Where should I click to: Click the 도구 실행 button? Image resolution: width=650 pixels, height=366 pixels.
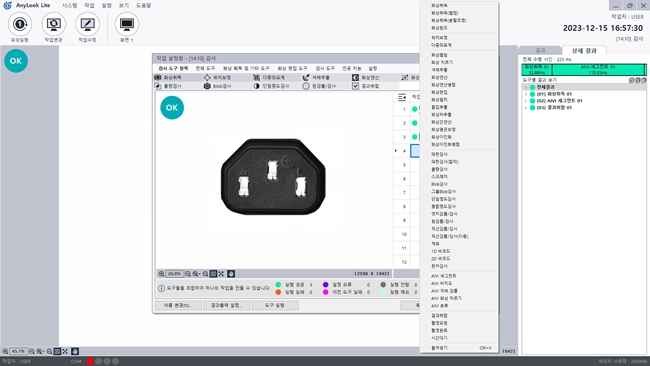click(x=274, y=305)
